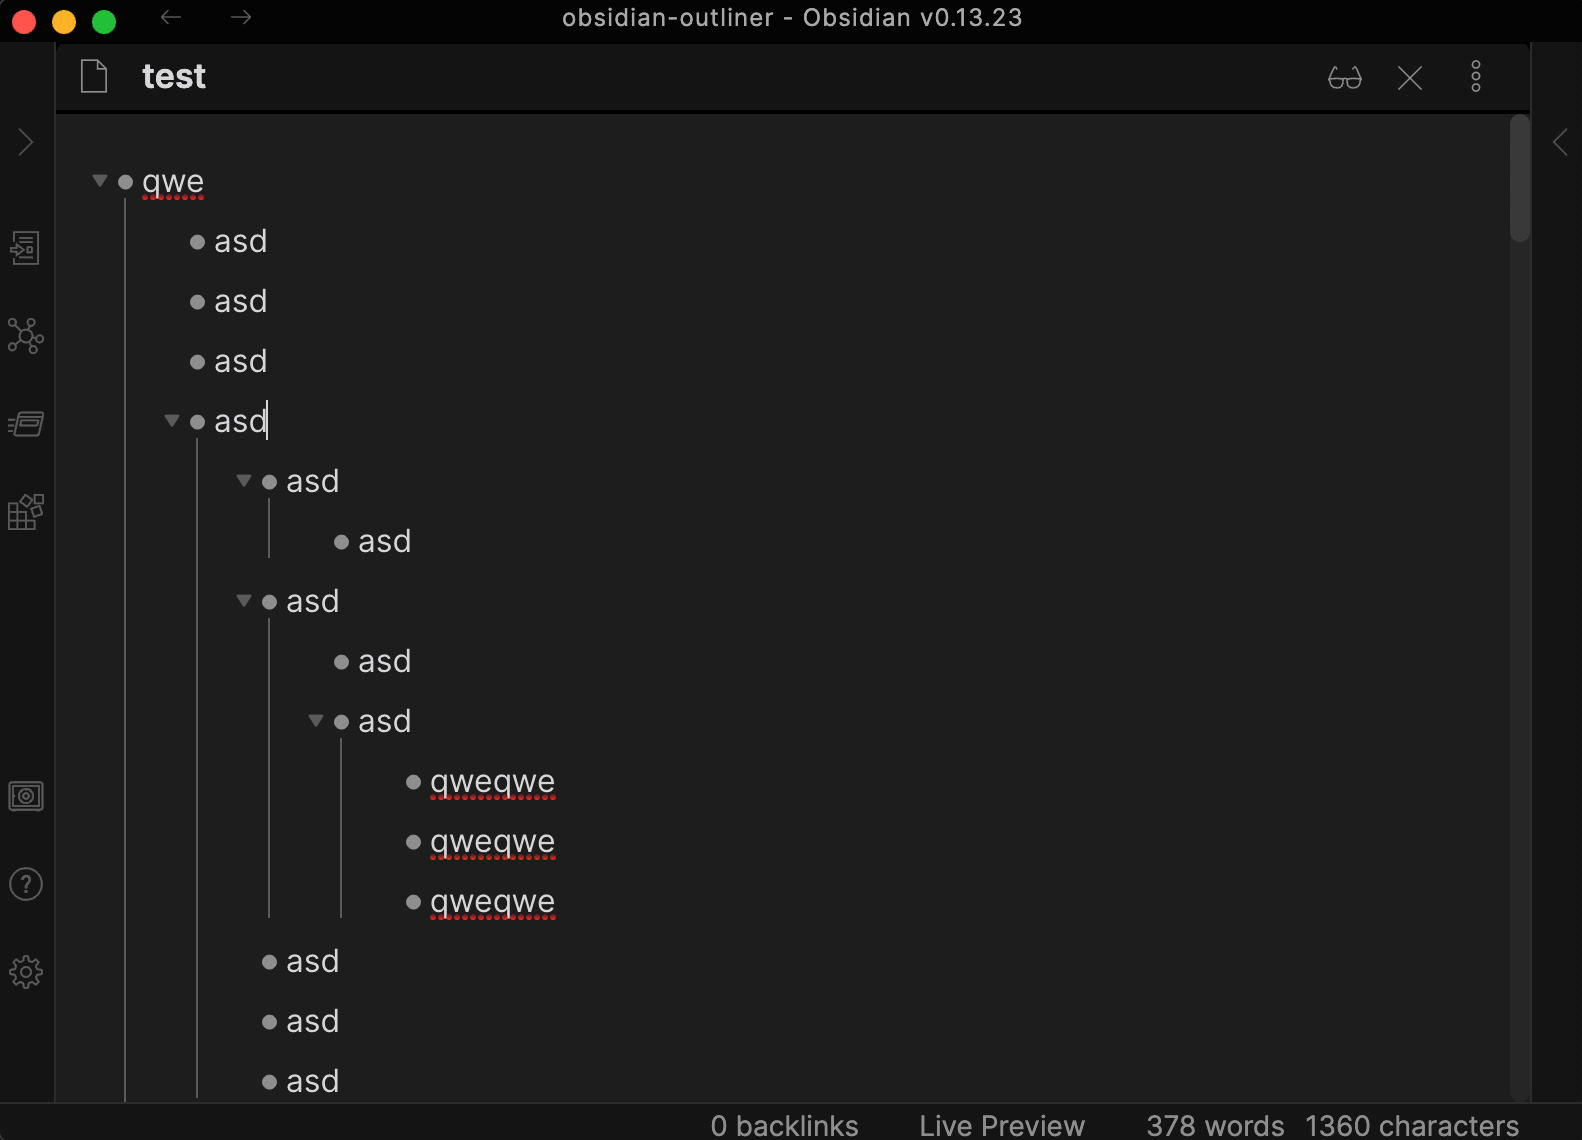Image resolution: width=1582 pixels, height=1140 pixels.
Task: Click the 1360 characters status entry
Action: point(1412,1125)
